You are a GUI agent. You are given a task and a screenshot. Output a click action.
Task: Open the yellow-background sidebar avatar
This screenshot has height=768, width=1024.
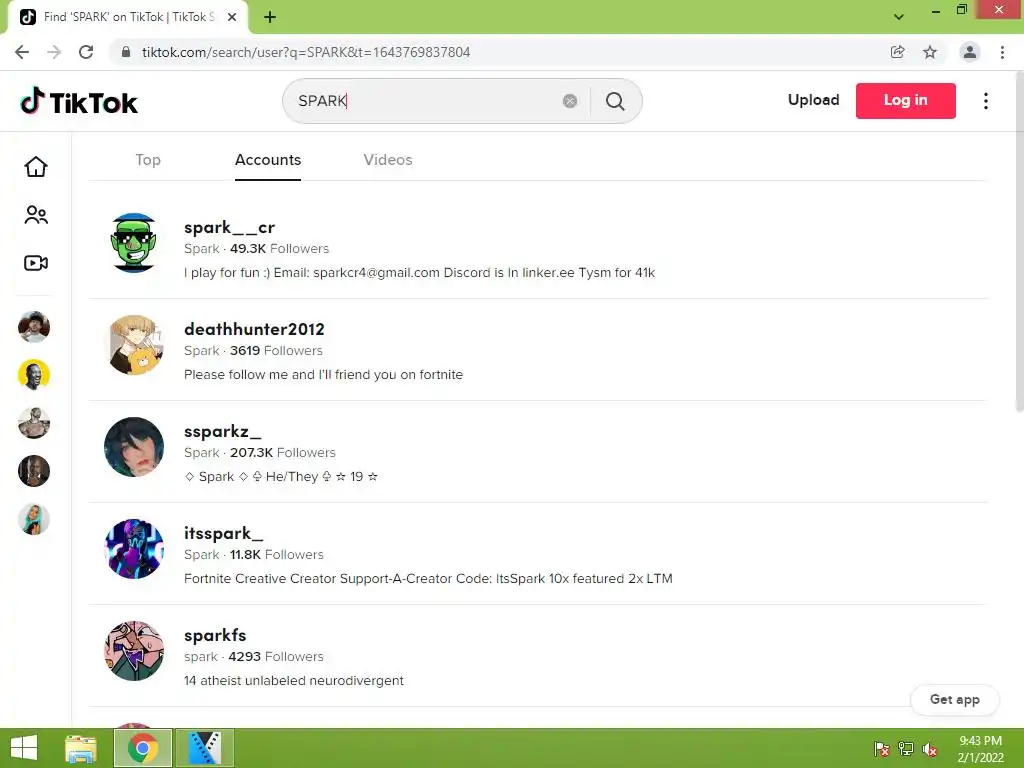pos(34,375)
